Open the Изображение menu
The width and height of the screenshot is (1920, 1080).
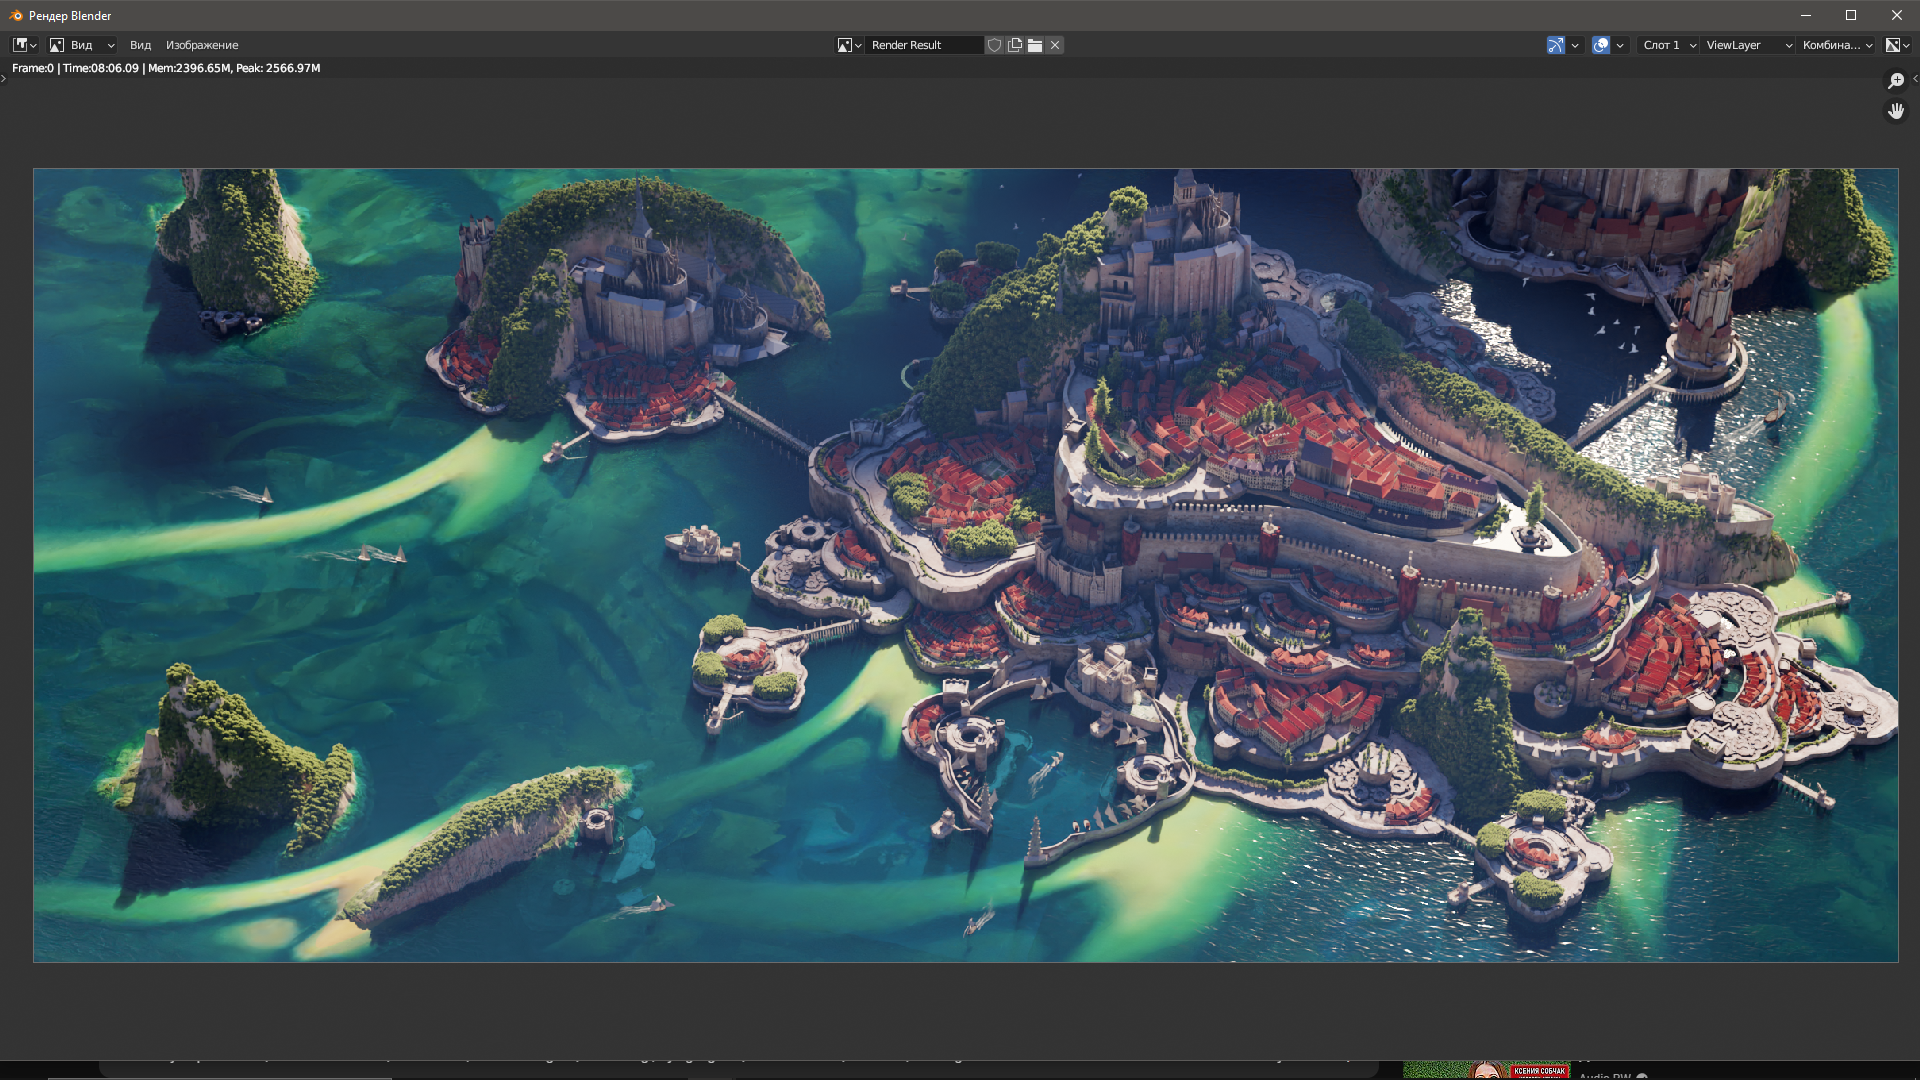click(202, 45)
